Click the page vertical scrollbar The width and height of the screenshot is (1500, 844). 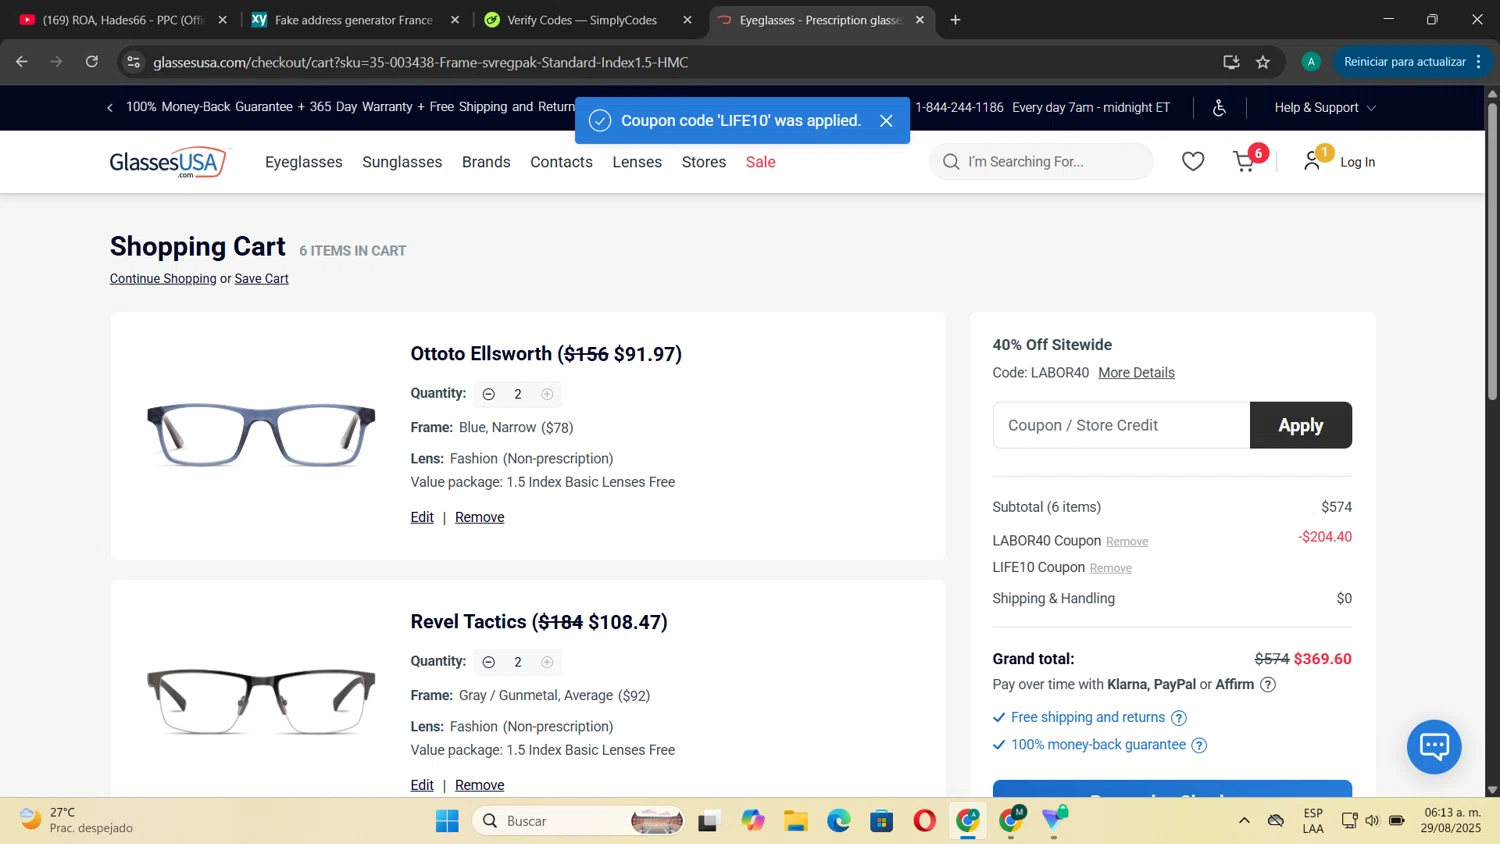1492,250
